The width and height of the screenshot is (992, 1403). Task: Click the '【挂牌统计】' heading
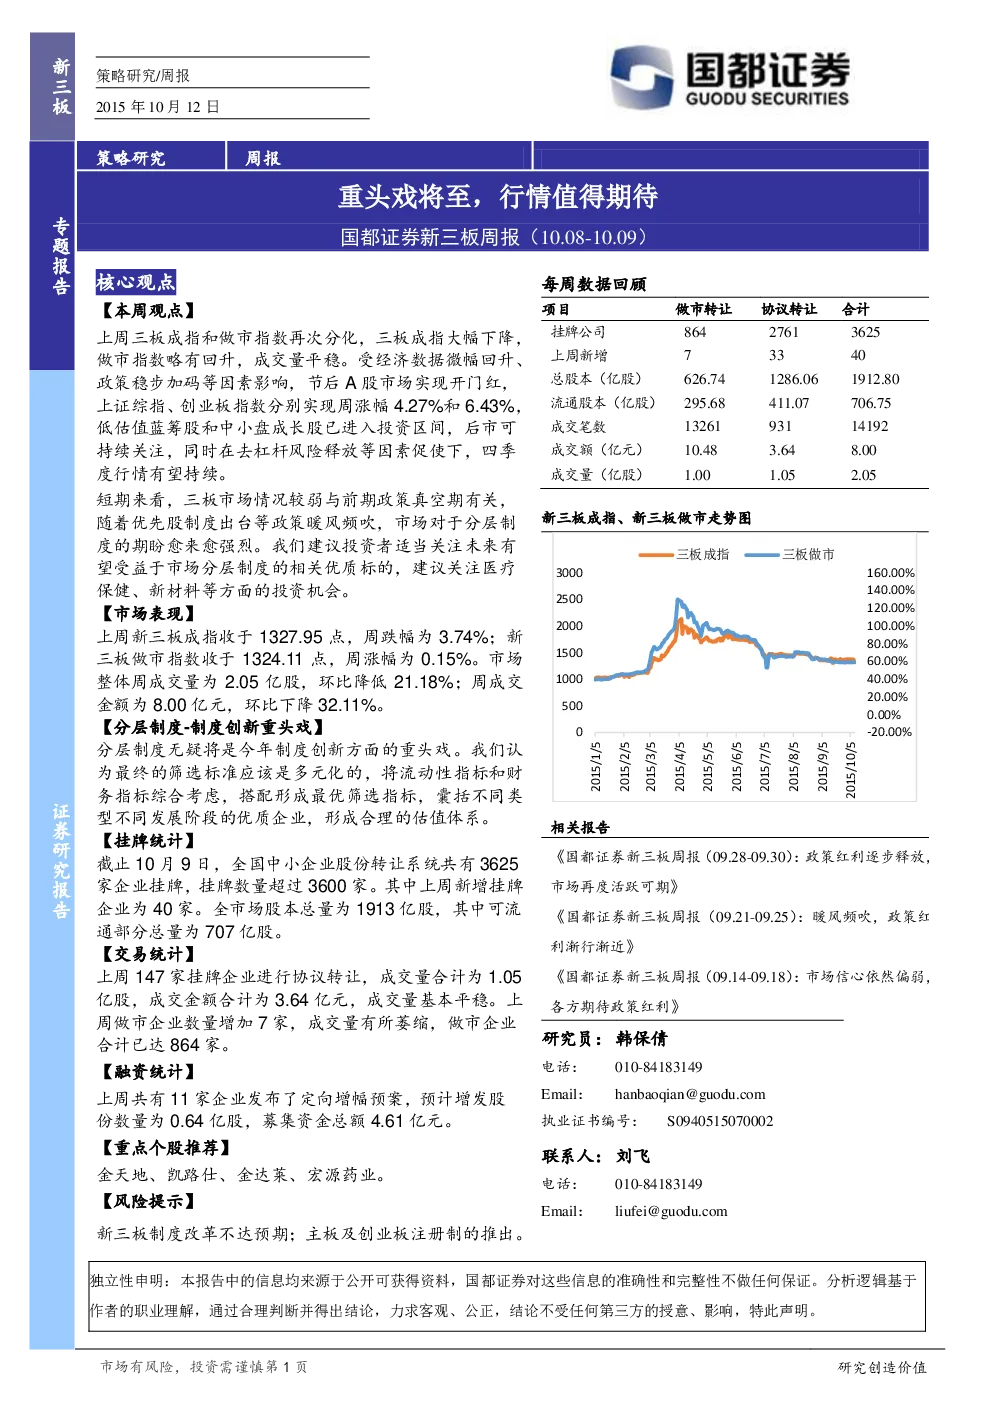147,841
